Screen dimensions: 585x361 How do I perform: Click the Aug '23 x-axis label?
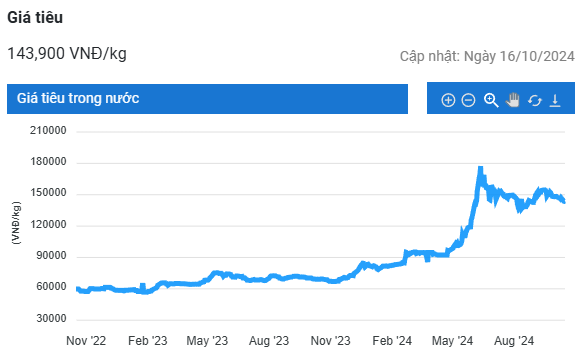pyautogui.click(x=269, y=341)
